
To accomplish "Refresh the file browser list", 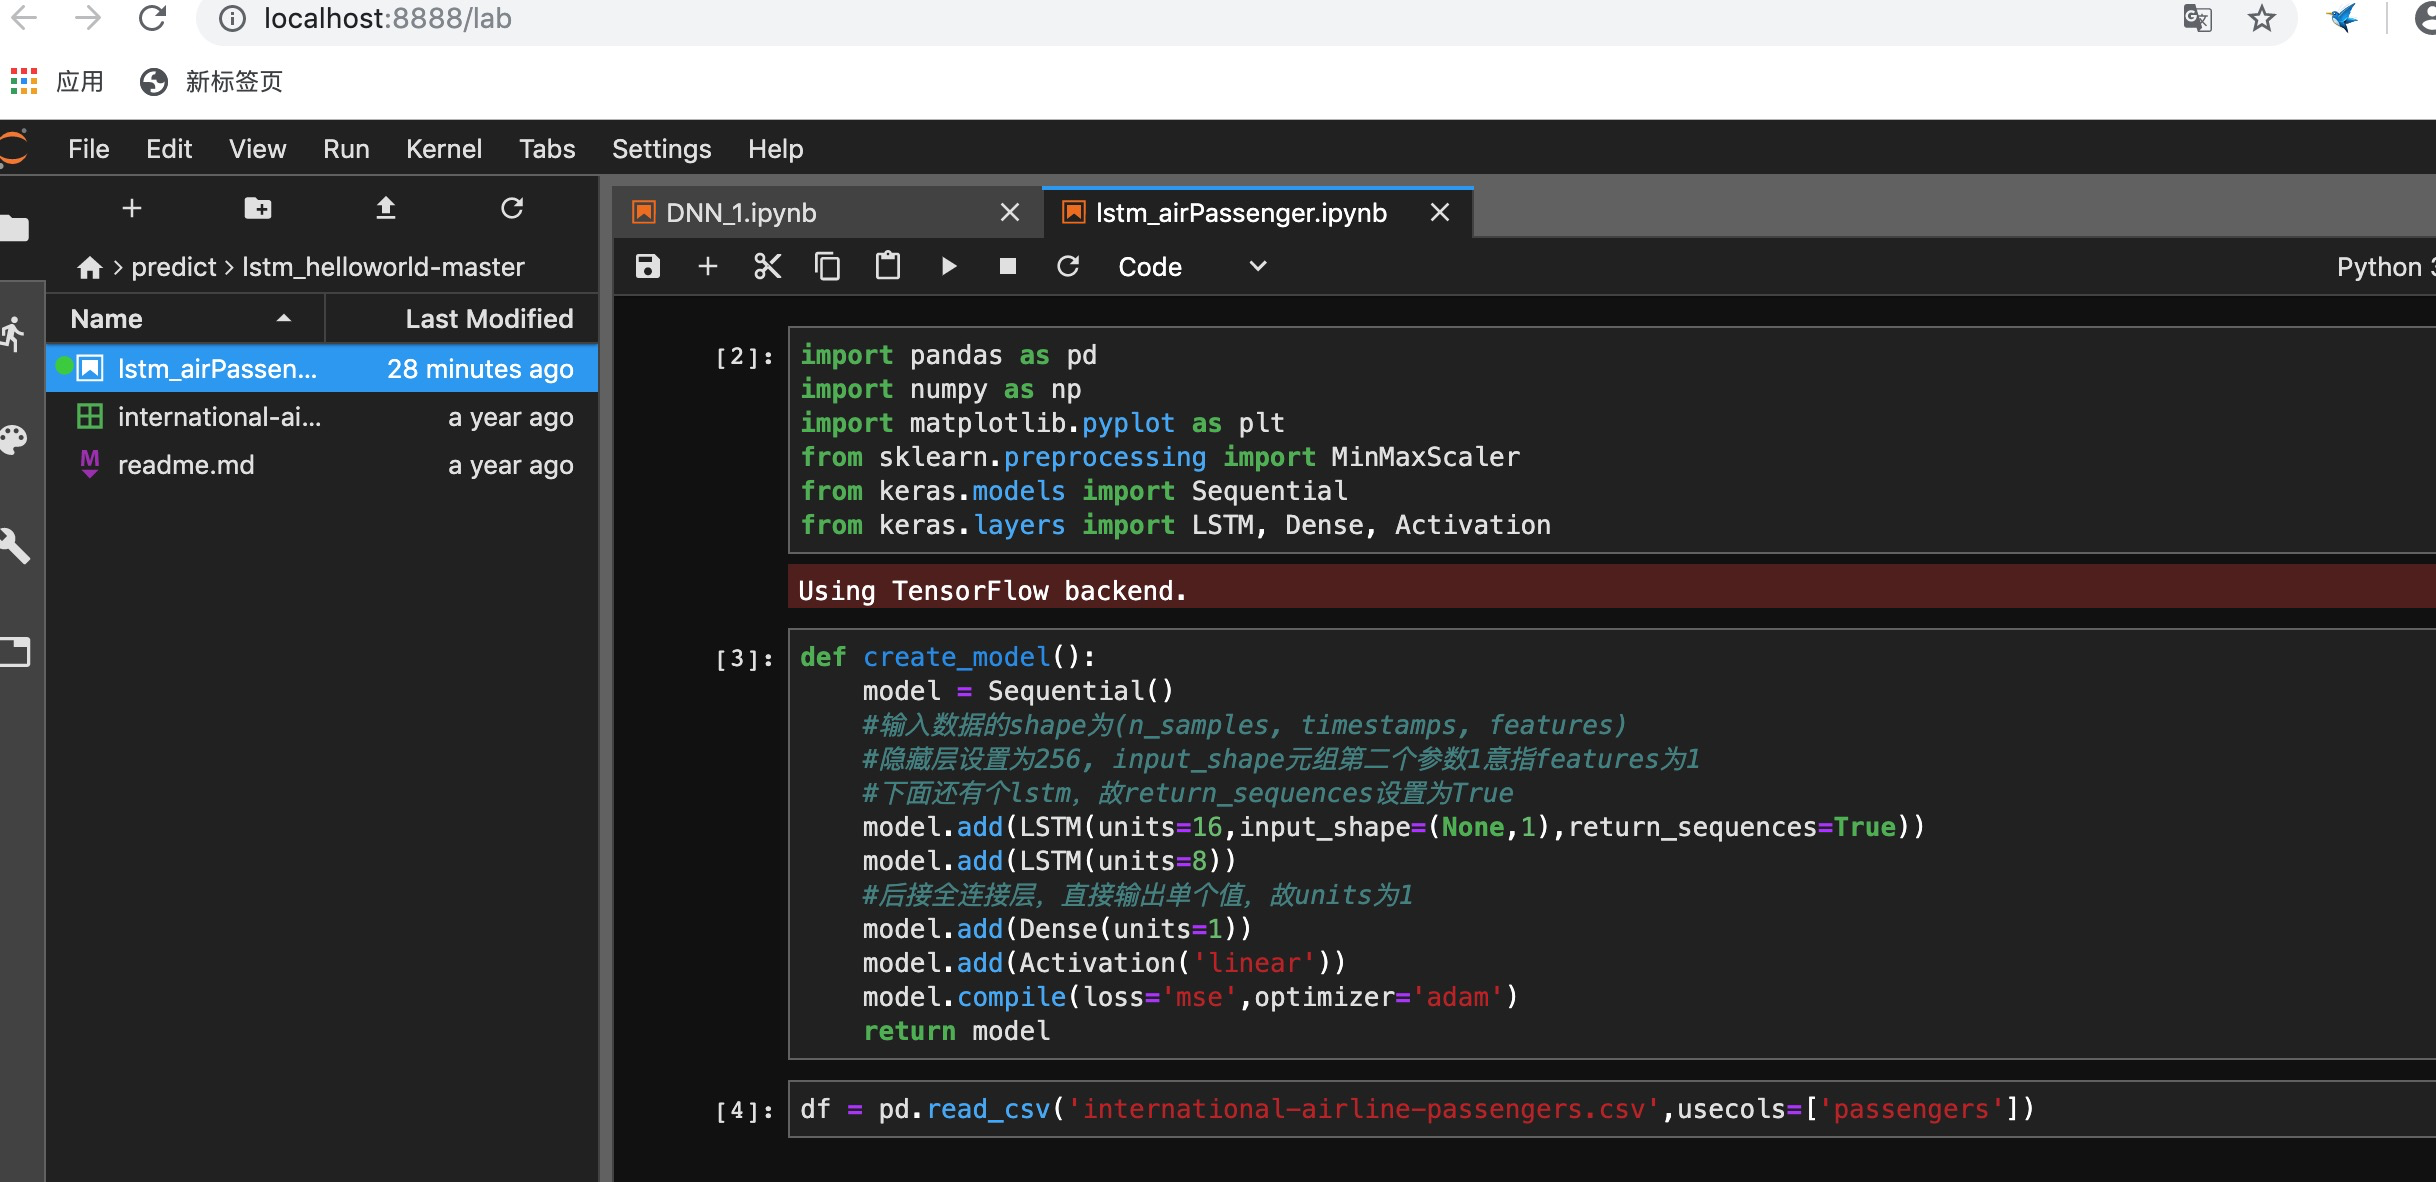I will click(512, 208).
